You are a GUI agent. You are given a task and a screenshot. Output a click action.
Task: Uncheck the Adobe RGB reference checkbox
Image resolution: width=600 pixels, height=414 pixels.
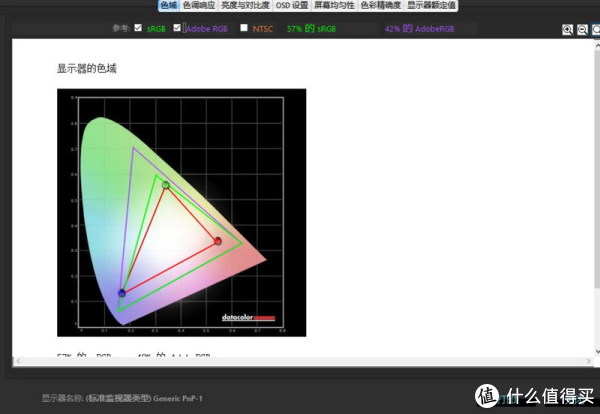tap(177, 28)
